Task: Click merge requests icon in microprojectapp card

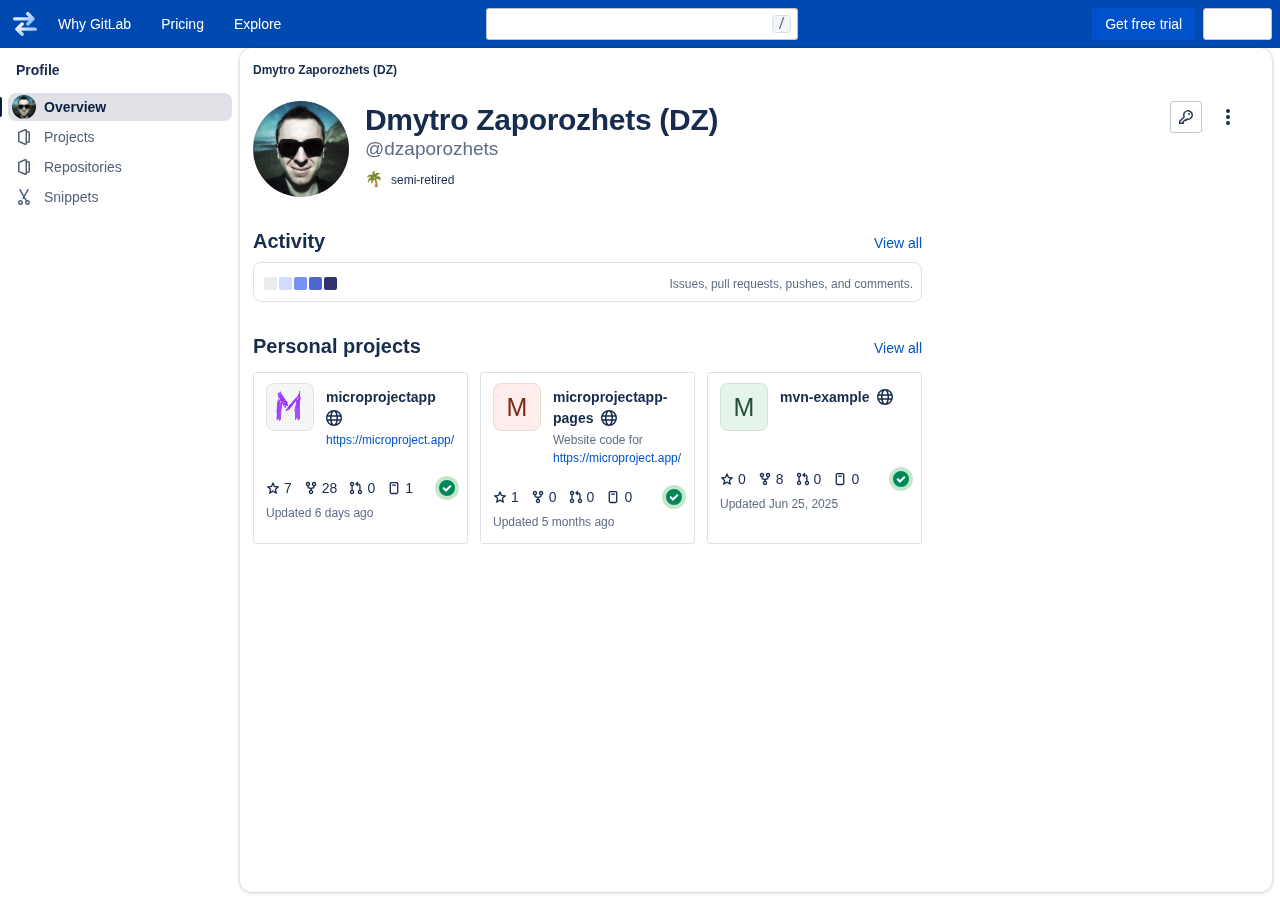Action: (356, 488)
